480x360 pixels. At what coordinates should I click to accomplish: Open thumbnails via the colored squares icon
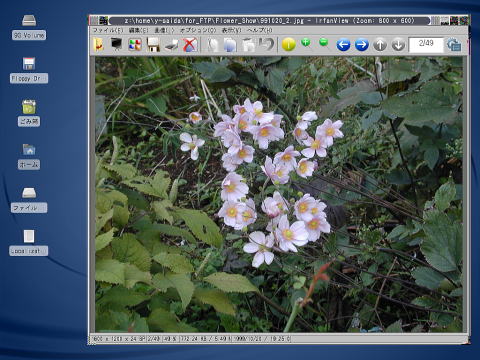tap(135, 45)
